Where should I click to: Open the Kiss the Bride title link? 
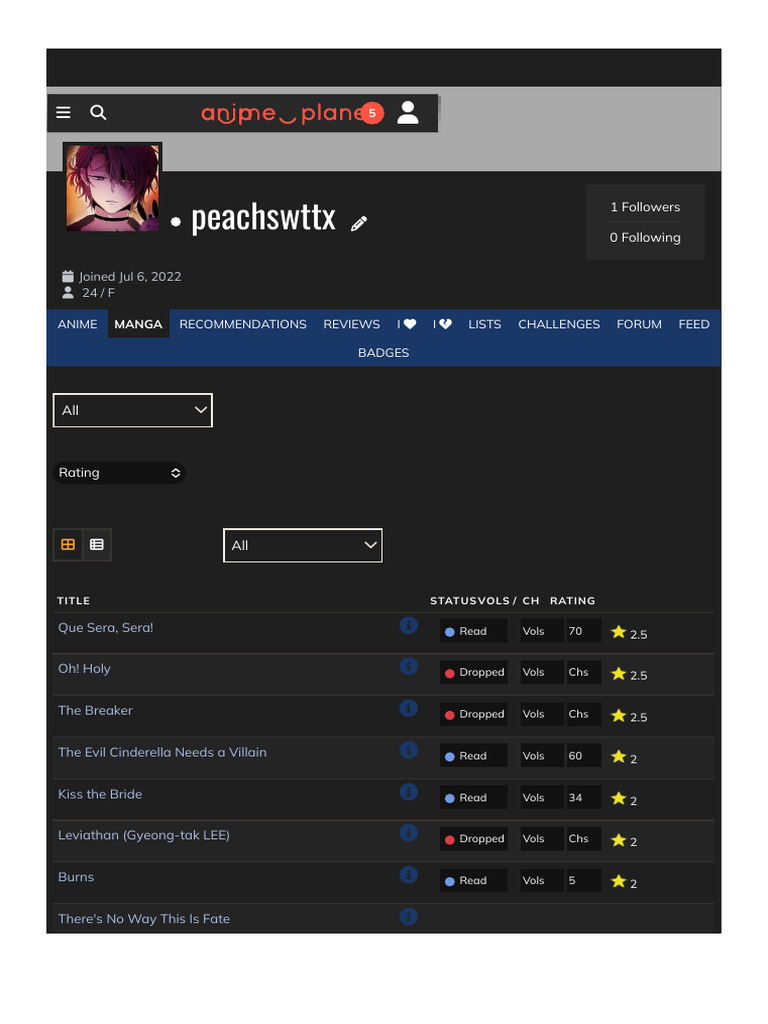pos(100,794)
